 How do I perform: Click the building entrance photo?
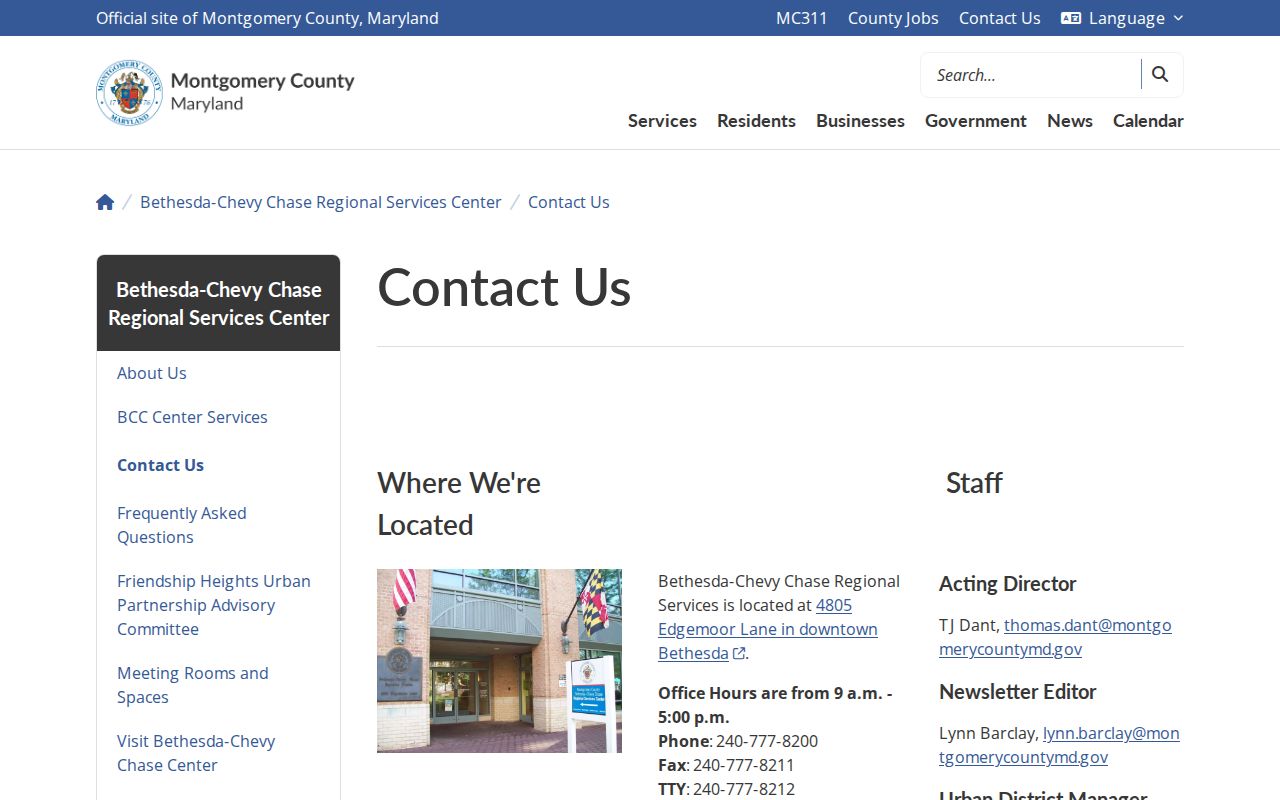499,661
